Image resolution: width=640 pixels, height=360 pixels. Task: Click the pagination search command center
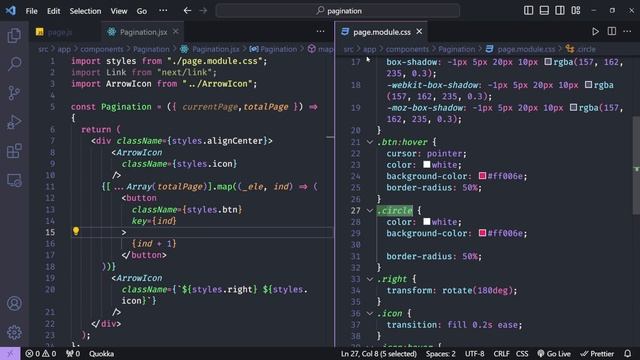338,11
